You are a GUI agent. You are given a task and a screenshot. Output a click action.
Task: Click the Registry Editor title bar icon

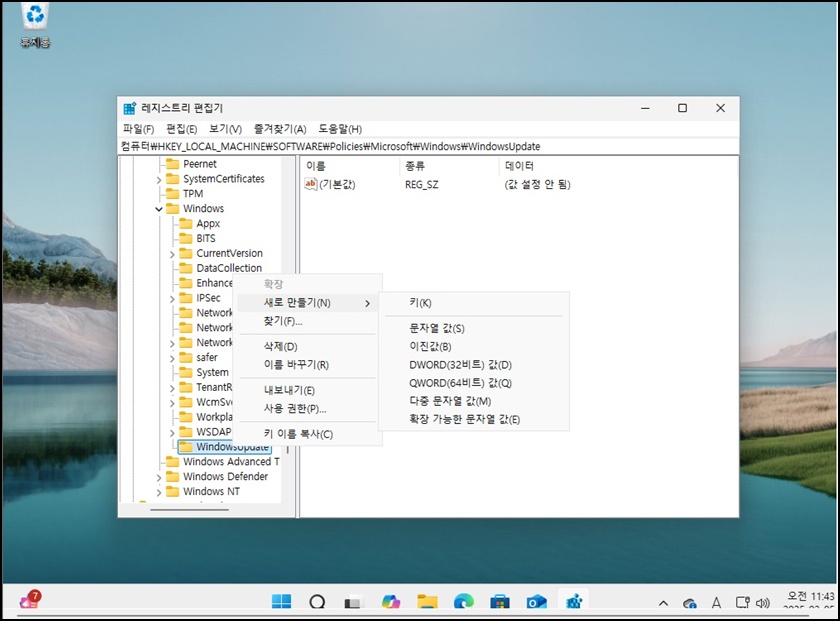130,108
